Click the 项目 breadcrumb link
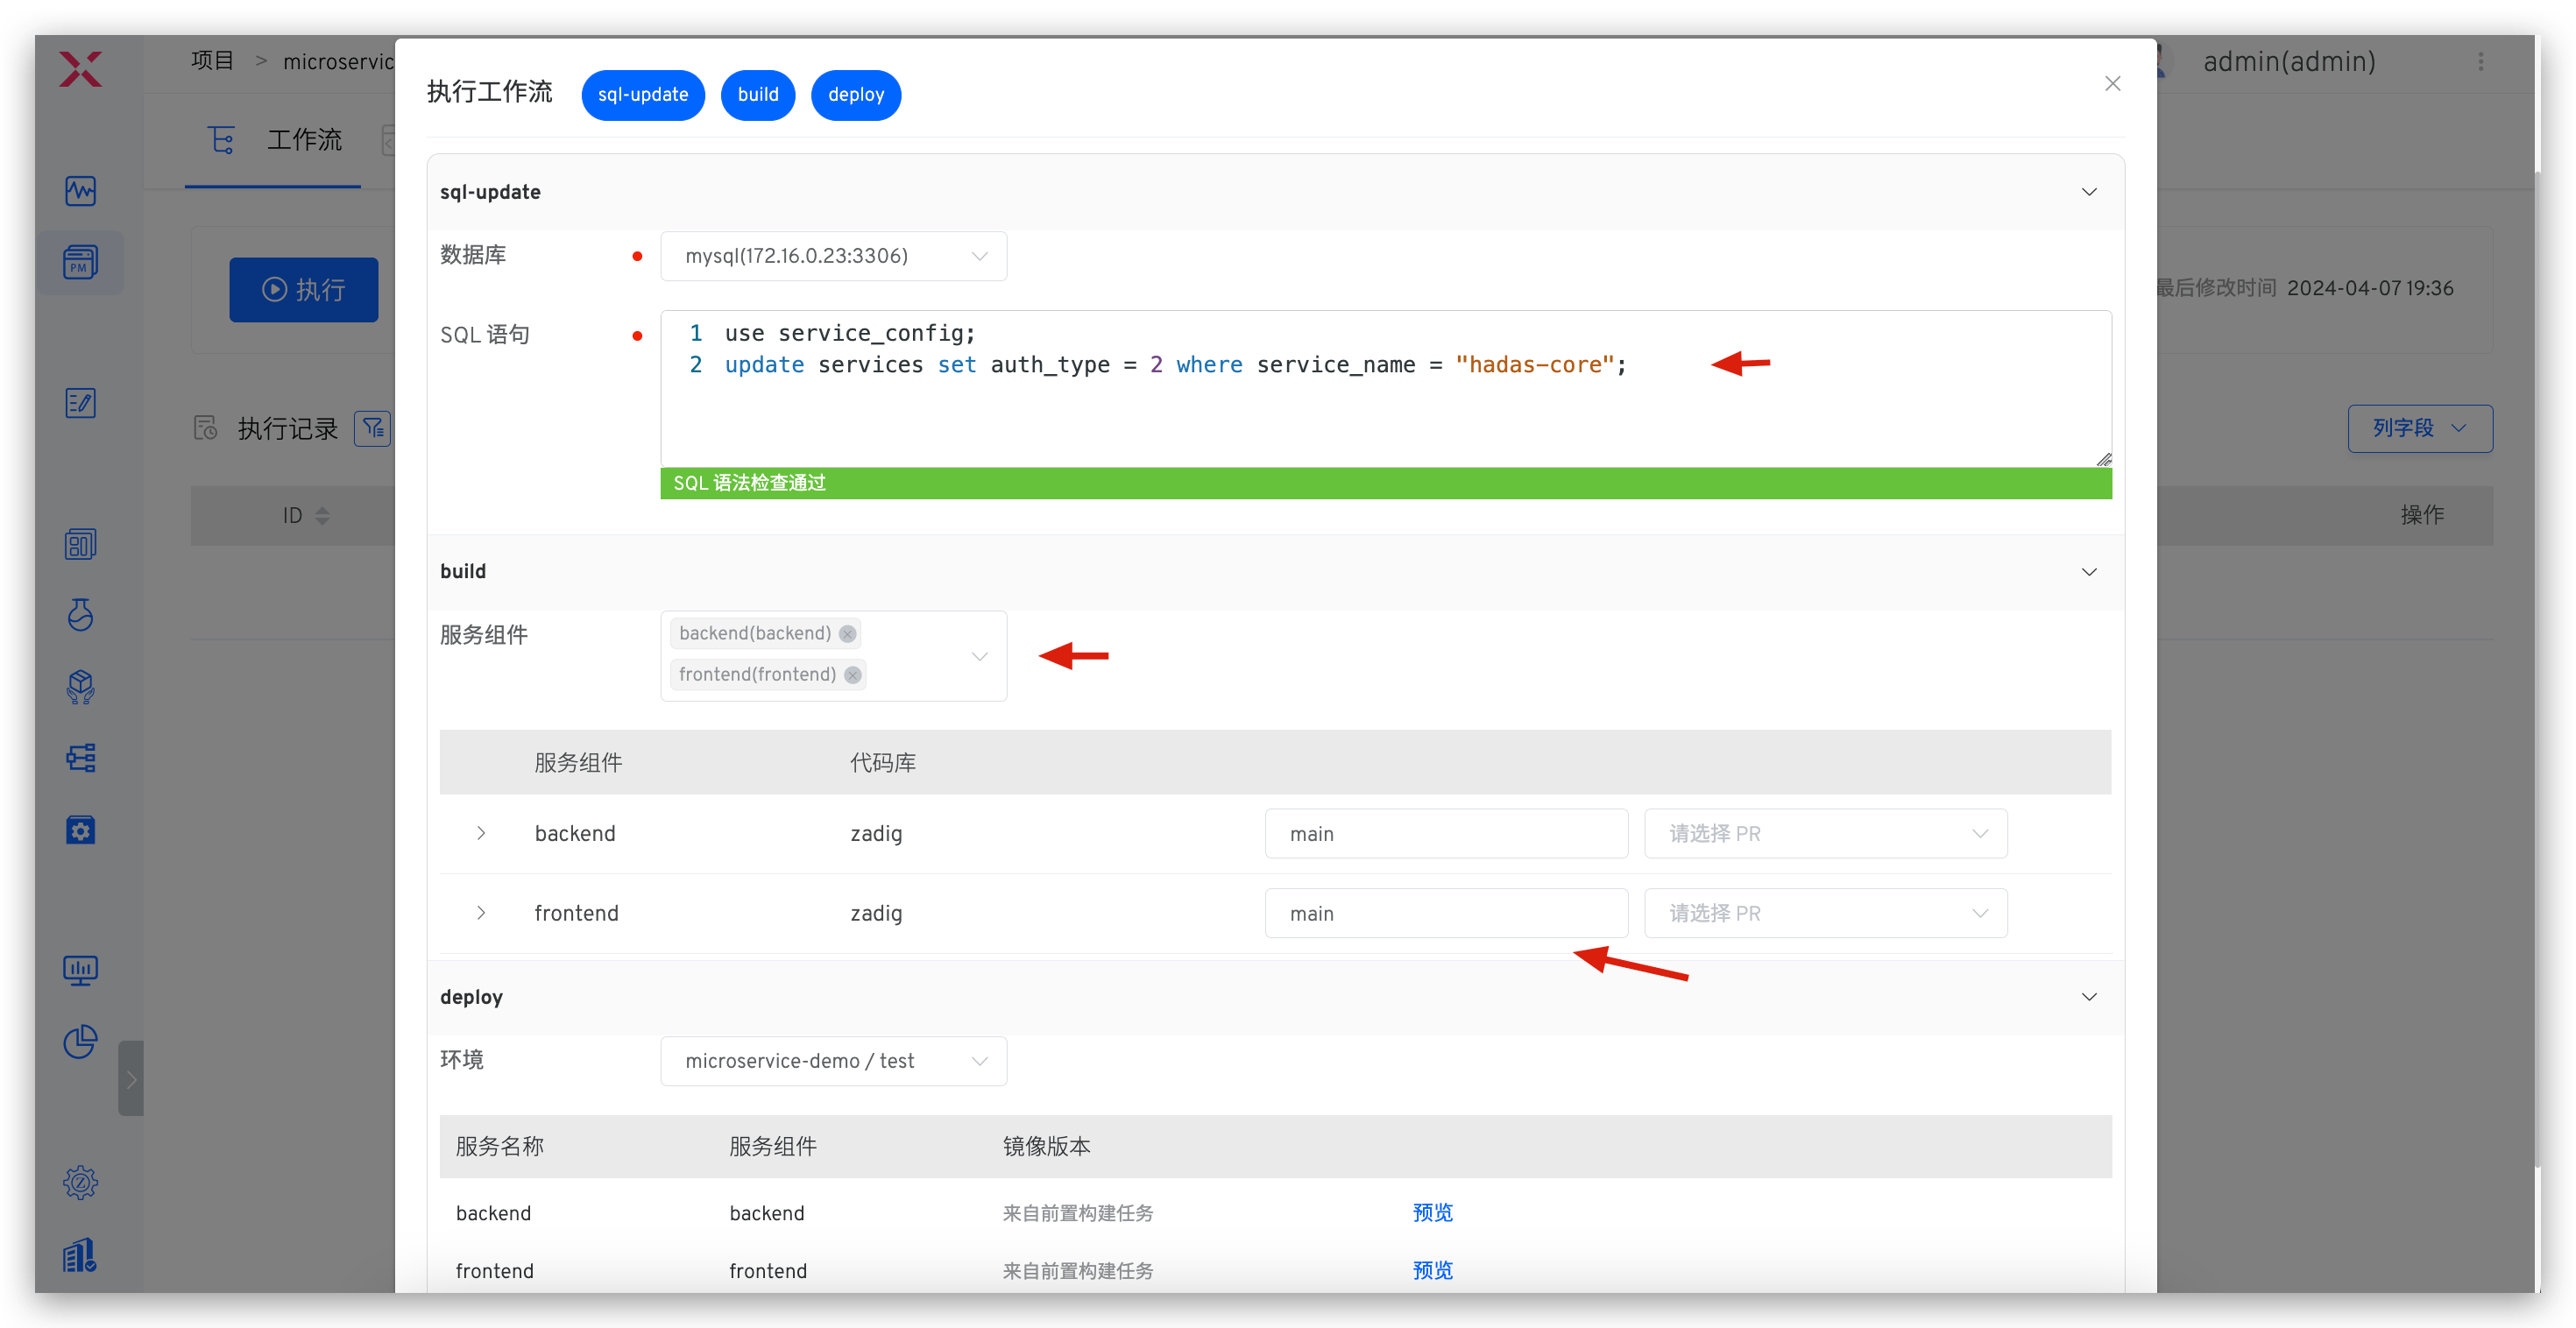This screenshot has height=1328, width=2576. [212, 61]
